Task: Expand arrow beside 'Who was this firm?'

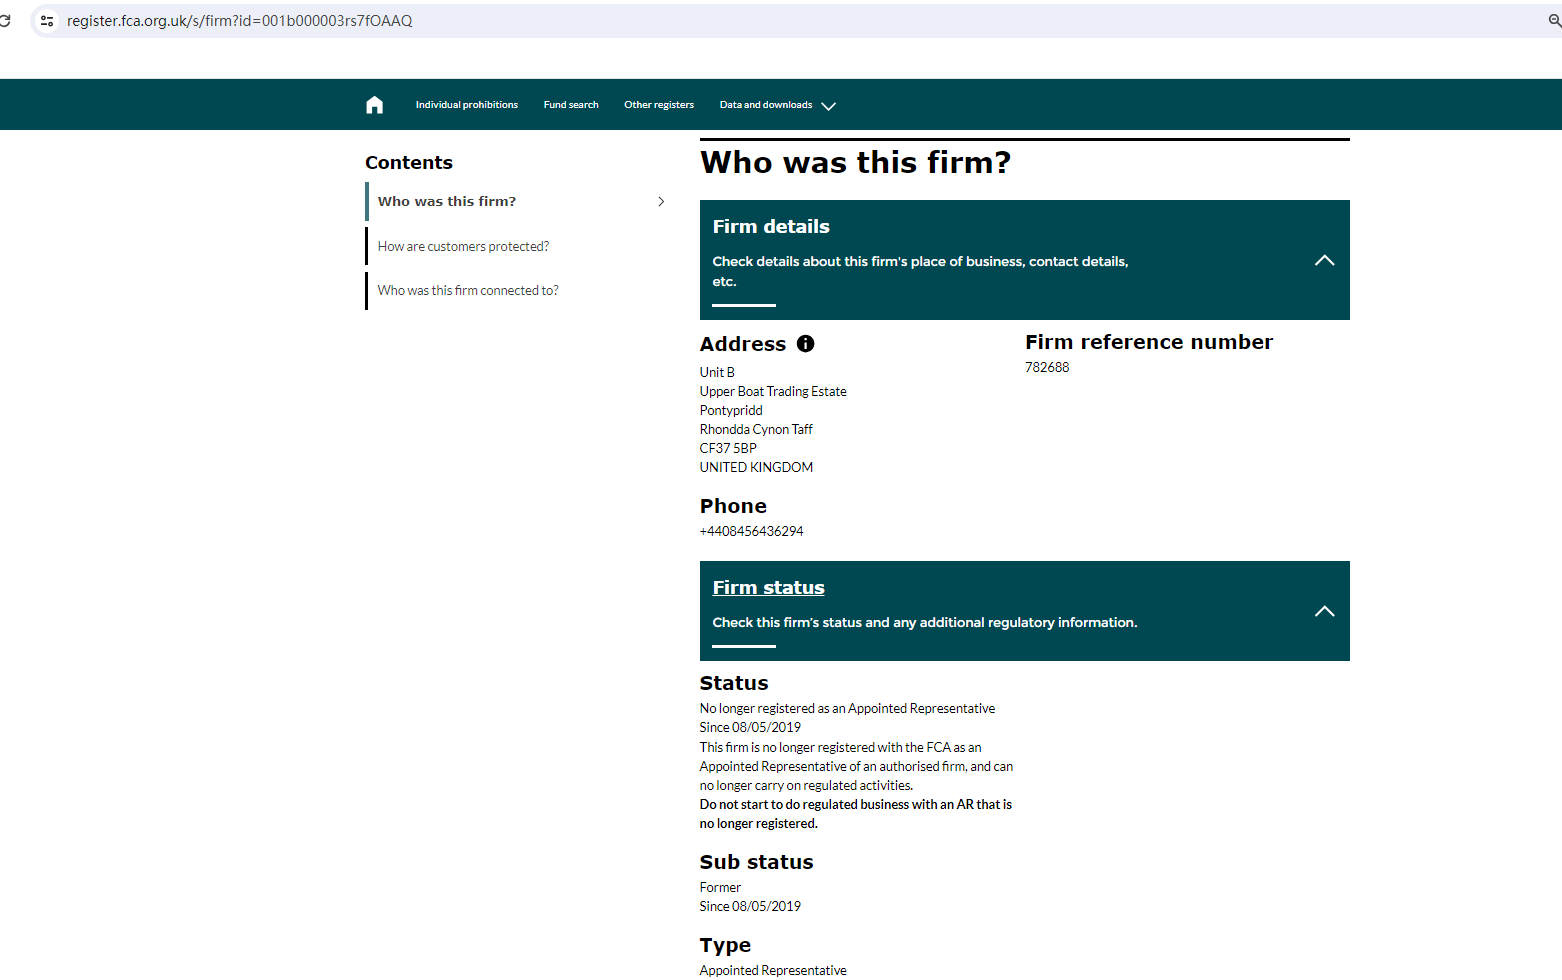Action: 661,201
